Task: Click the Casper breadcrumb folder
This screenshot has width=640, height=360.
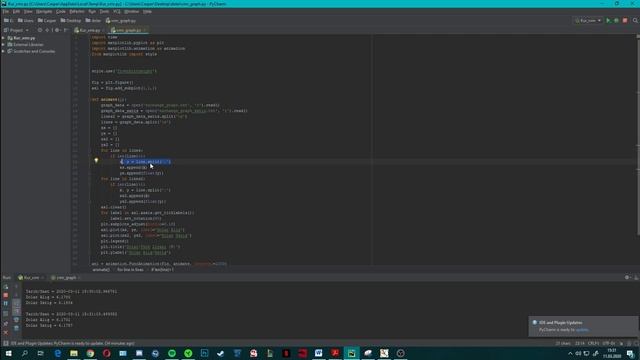Action: click(x=47, y=20)
